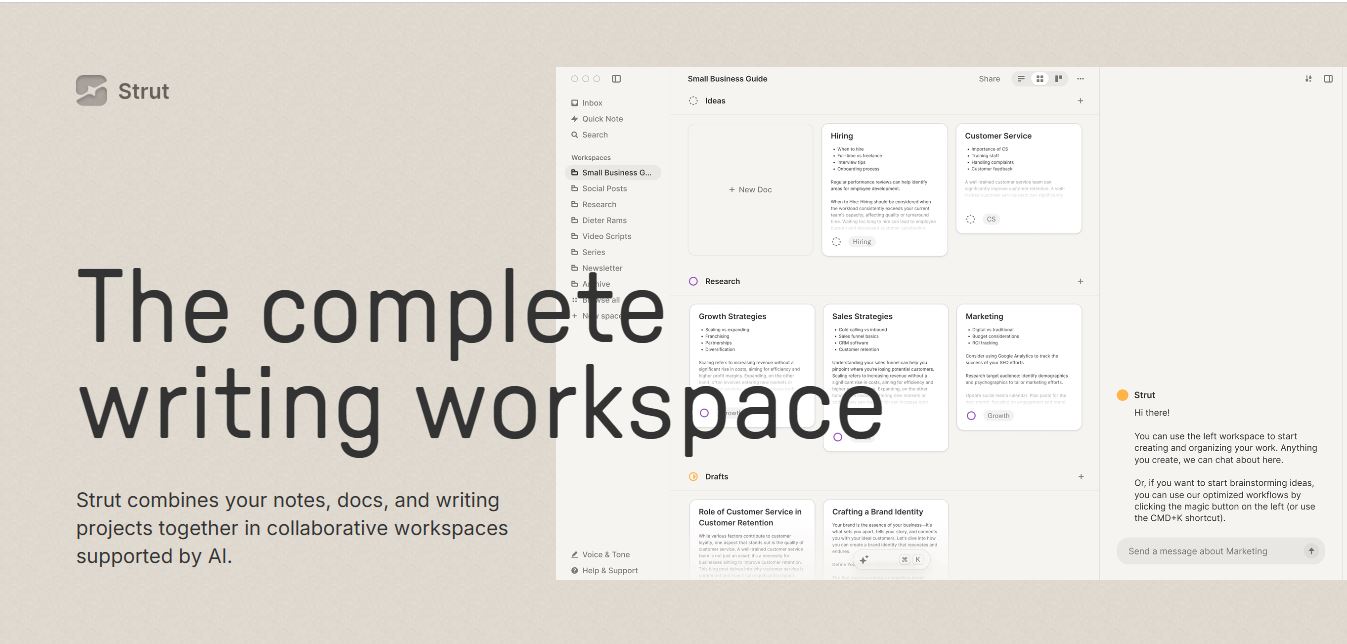
Task: Open the three-dot more options menu
Action: [1080, 79]
